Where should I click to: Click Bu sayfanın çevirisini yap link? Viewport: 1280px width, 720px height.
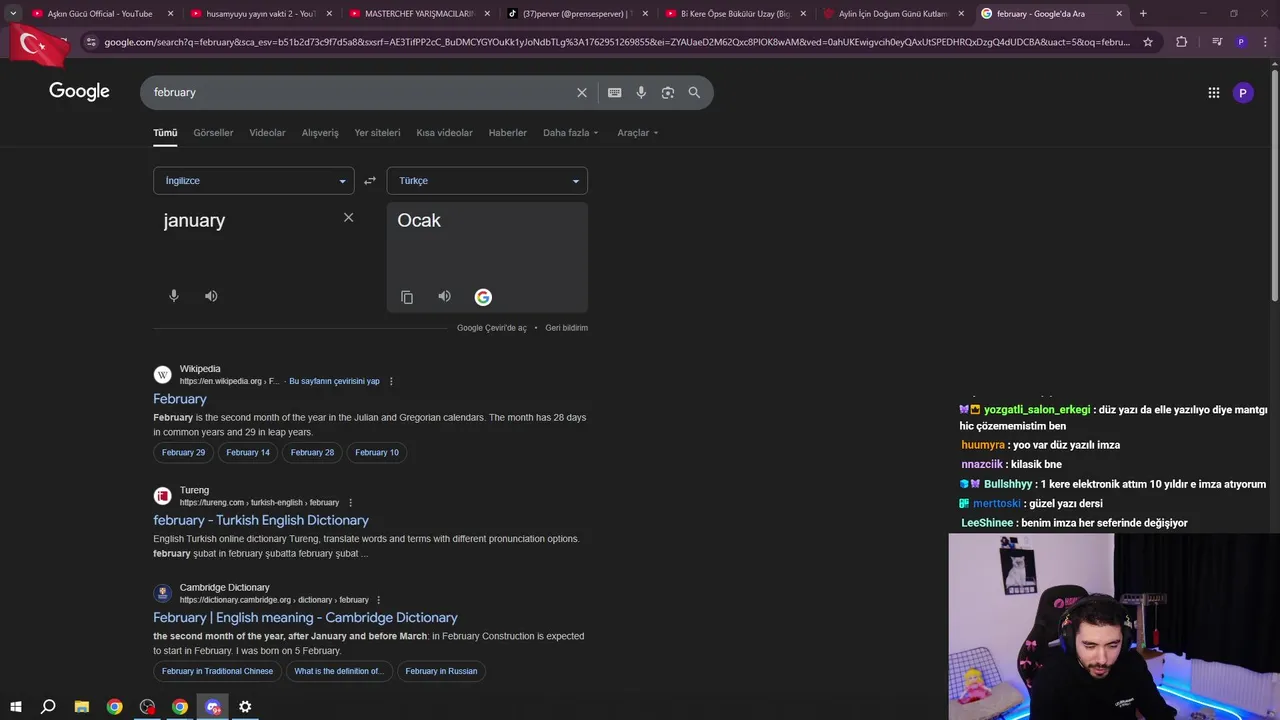pyautogui.click(x=334, y=381)
